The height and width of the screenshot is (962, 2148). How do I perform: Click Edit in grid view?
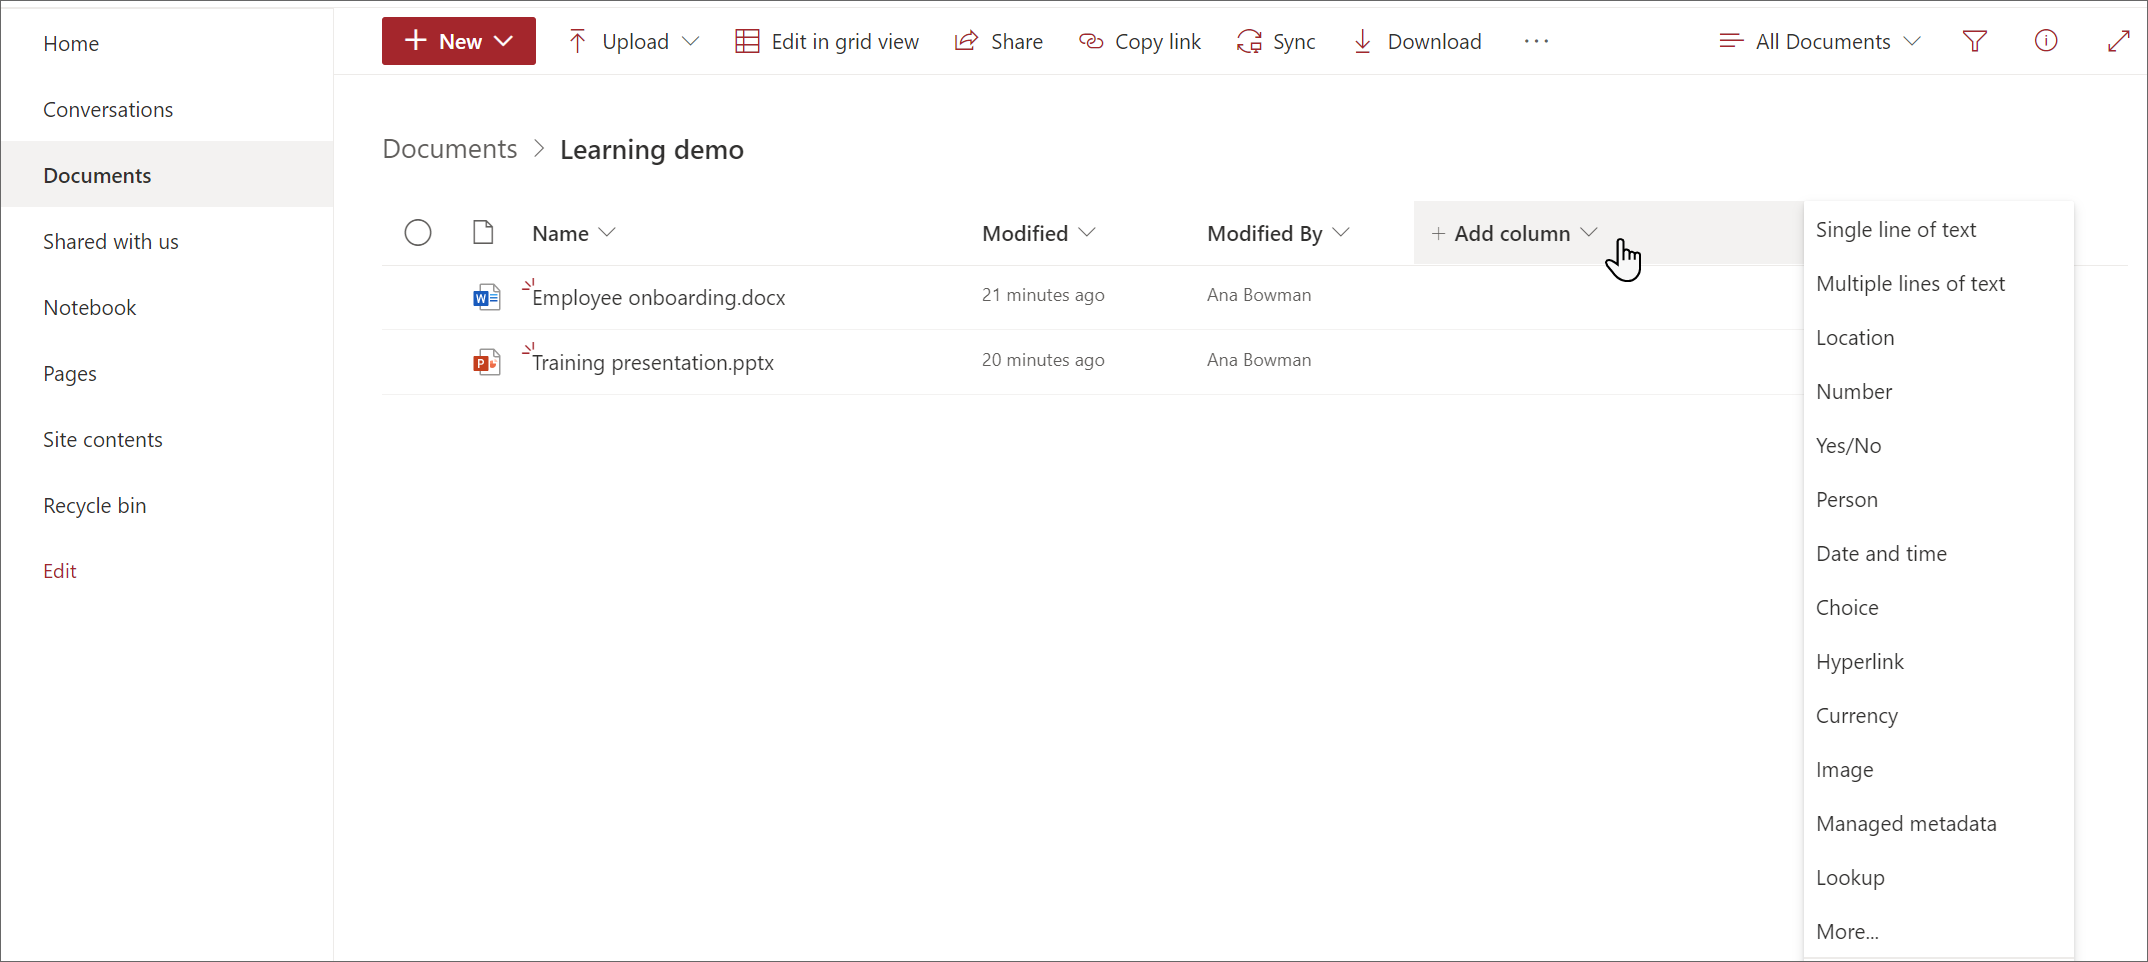(x=827, y=41)
